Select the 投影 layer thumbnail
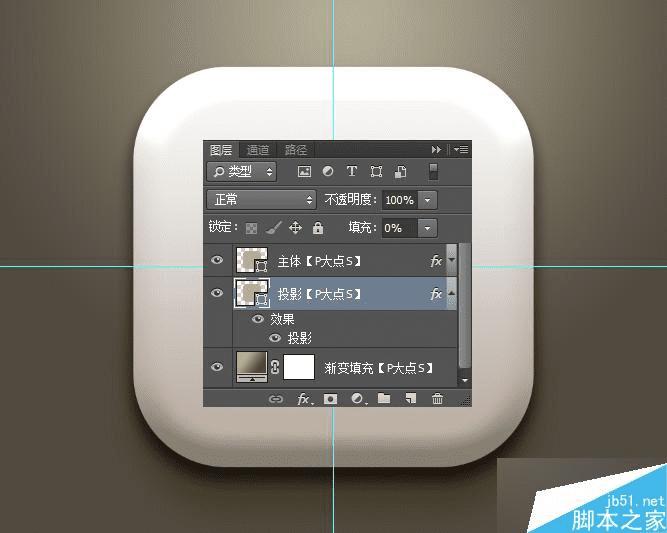This screenshot has width=667, height=533. [252, 293]
